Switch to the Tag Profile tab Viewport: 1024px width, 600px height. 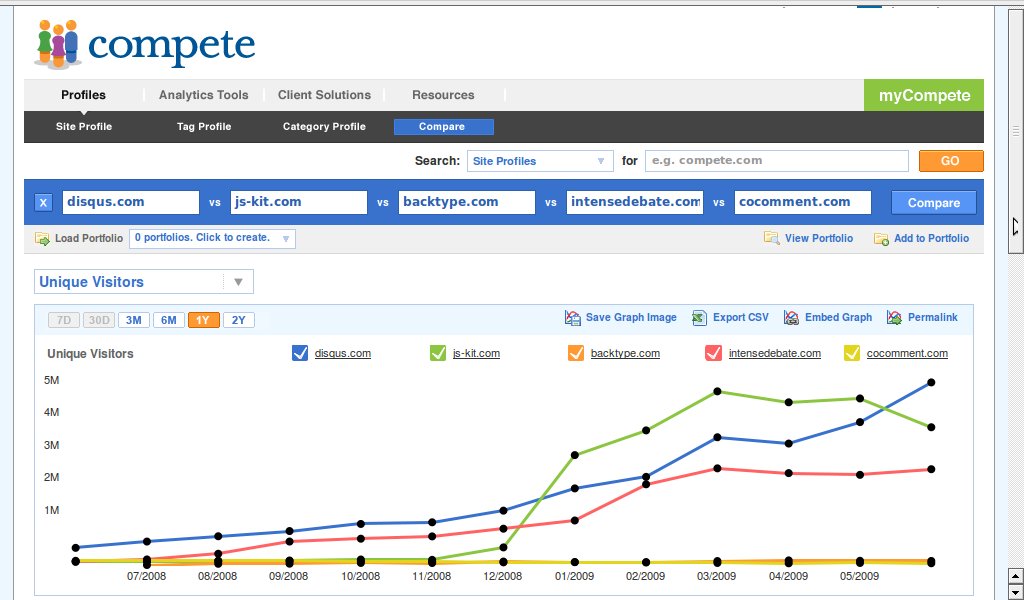point(204,127)
